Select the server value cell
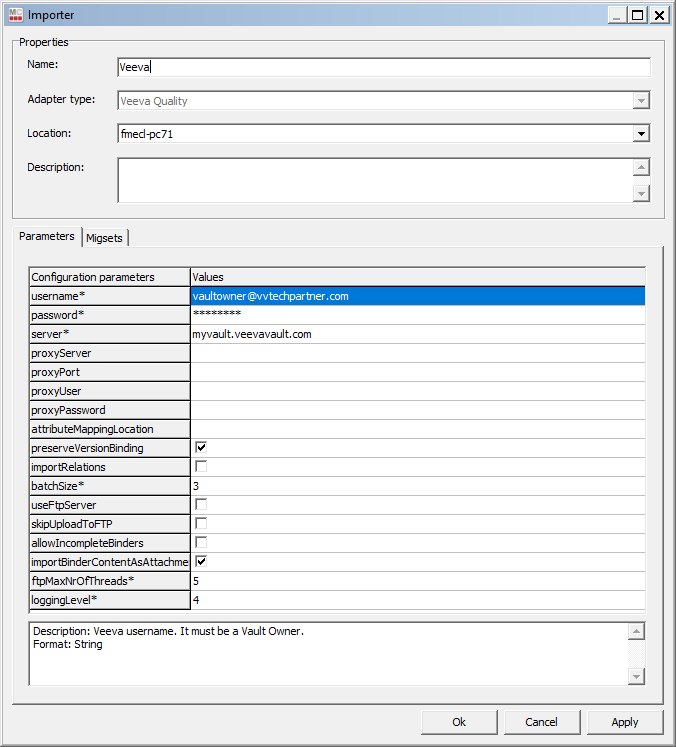This screenshot has height=747, width=676. (417, 334)
